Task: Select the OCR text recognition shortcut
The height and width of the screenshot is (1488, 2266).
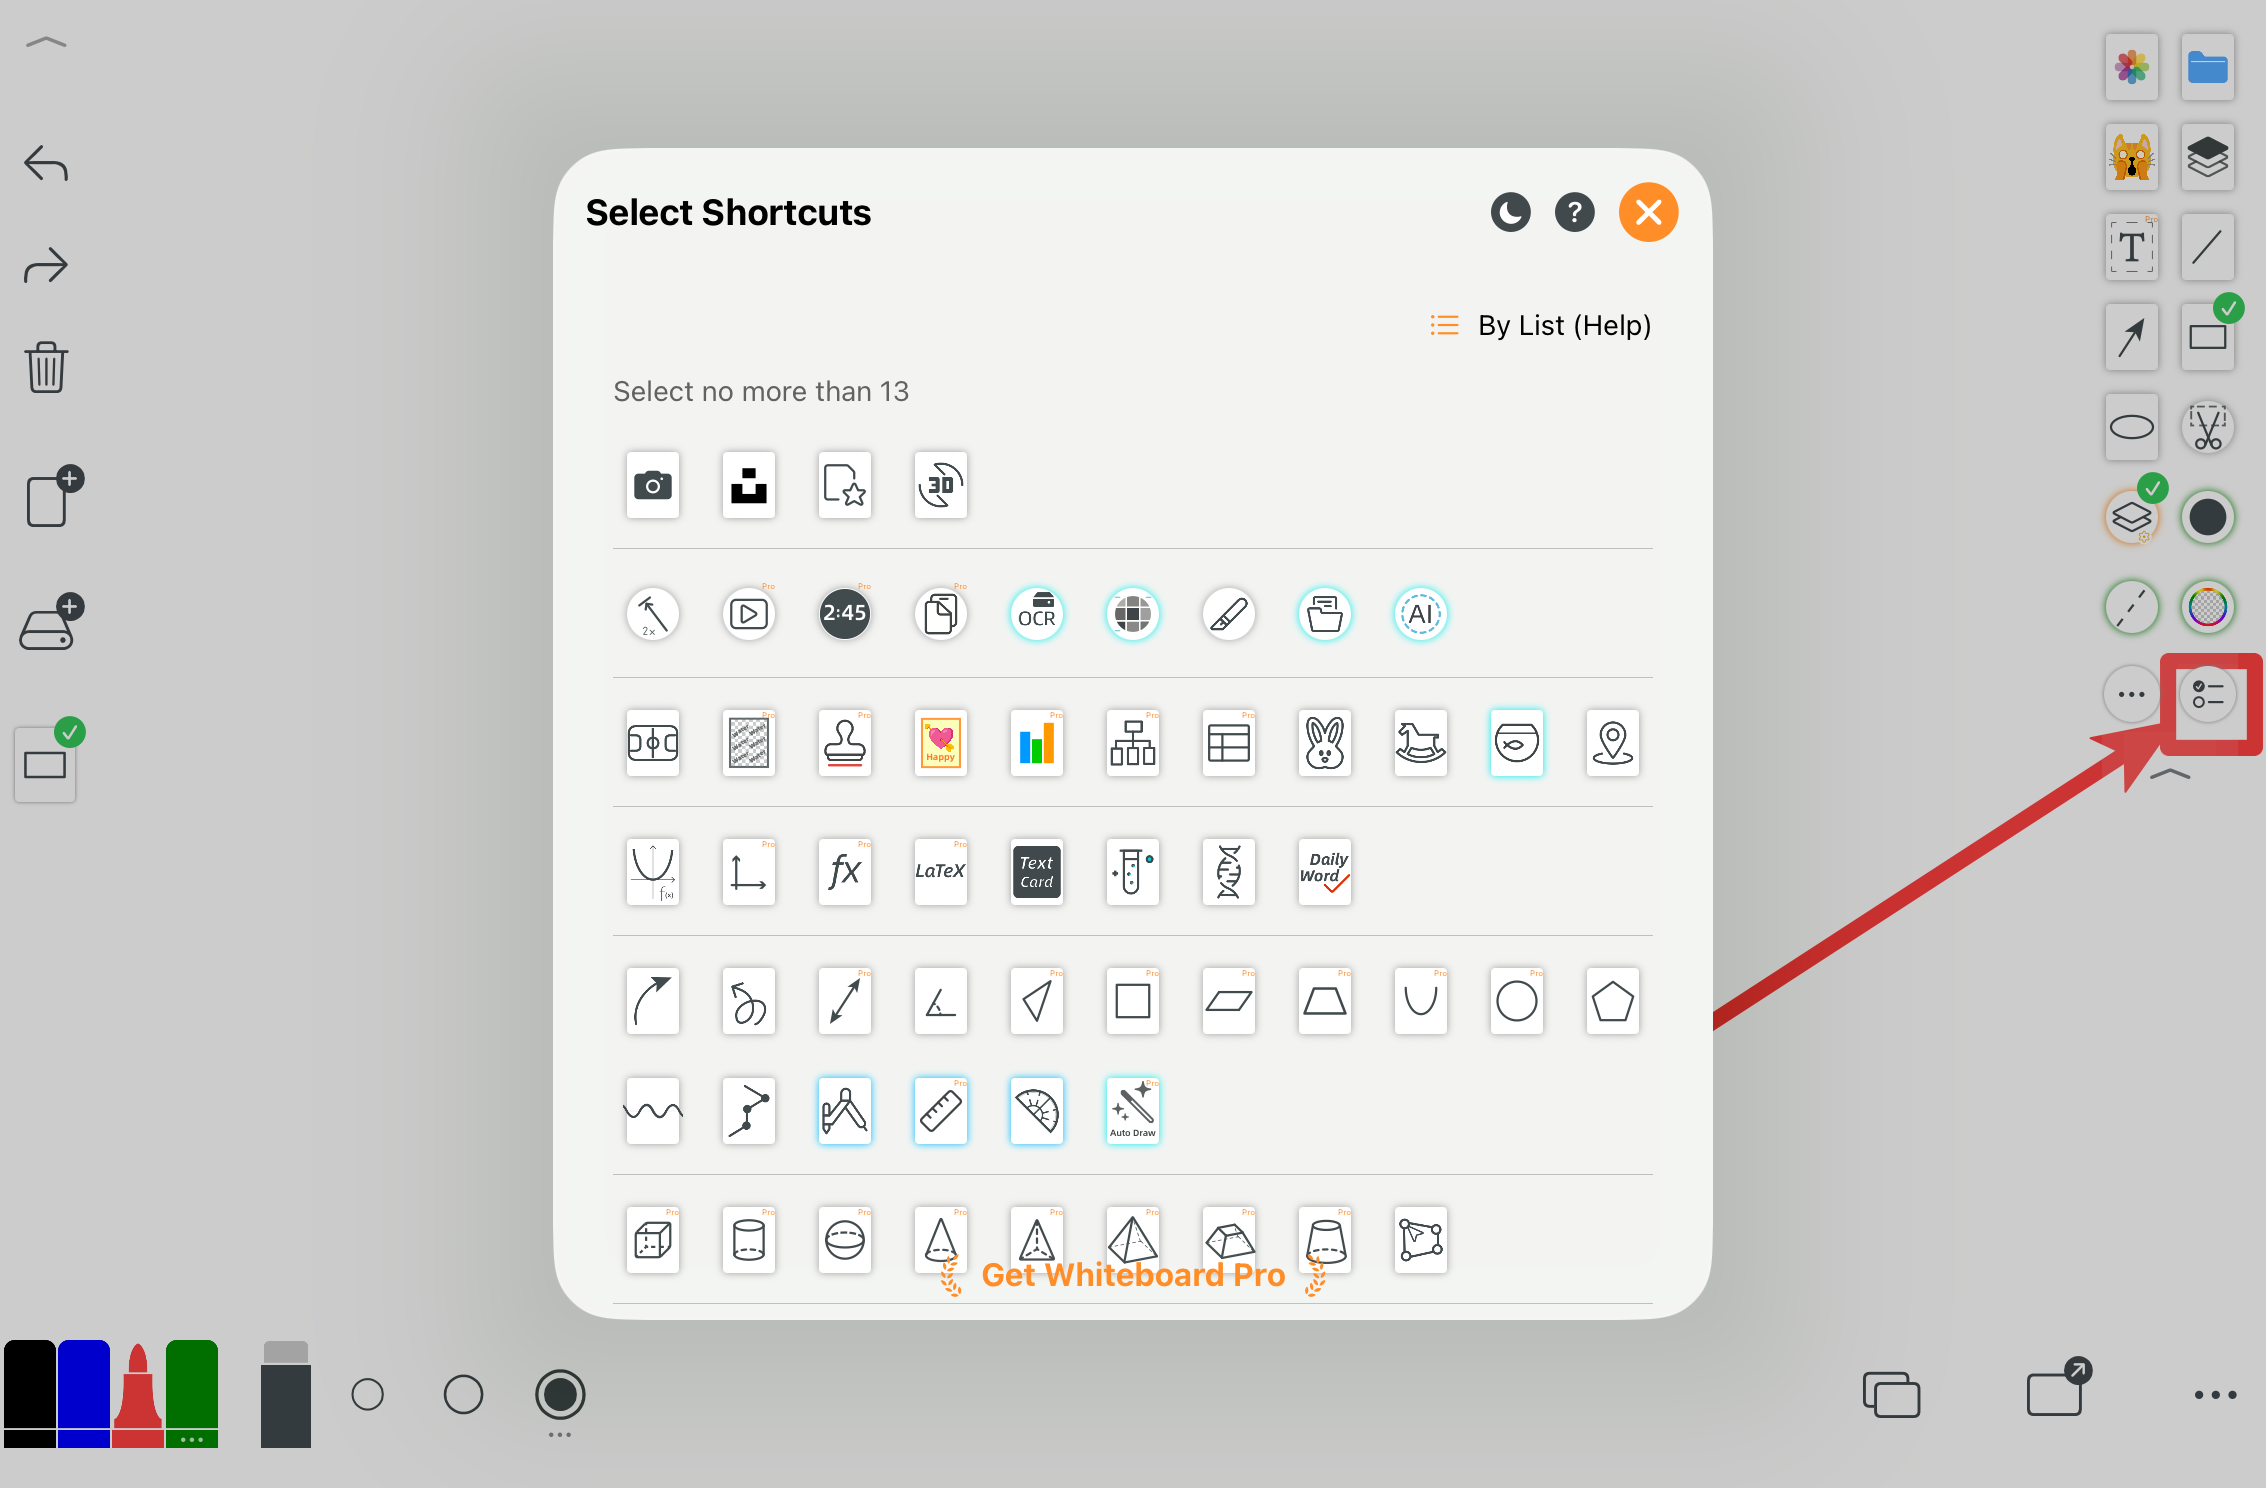Action: click(1036, 614)
